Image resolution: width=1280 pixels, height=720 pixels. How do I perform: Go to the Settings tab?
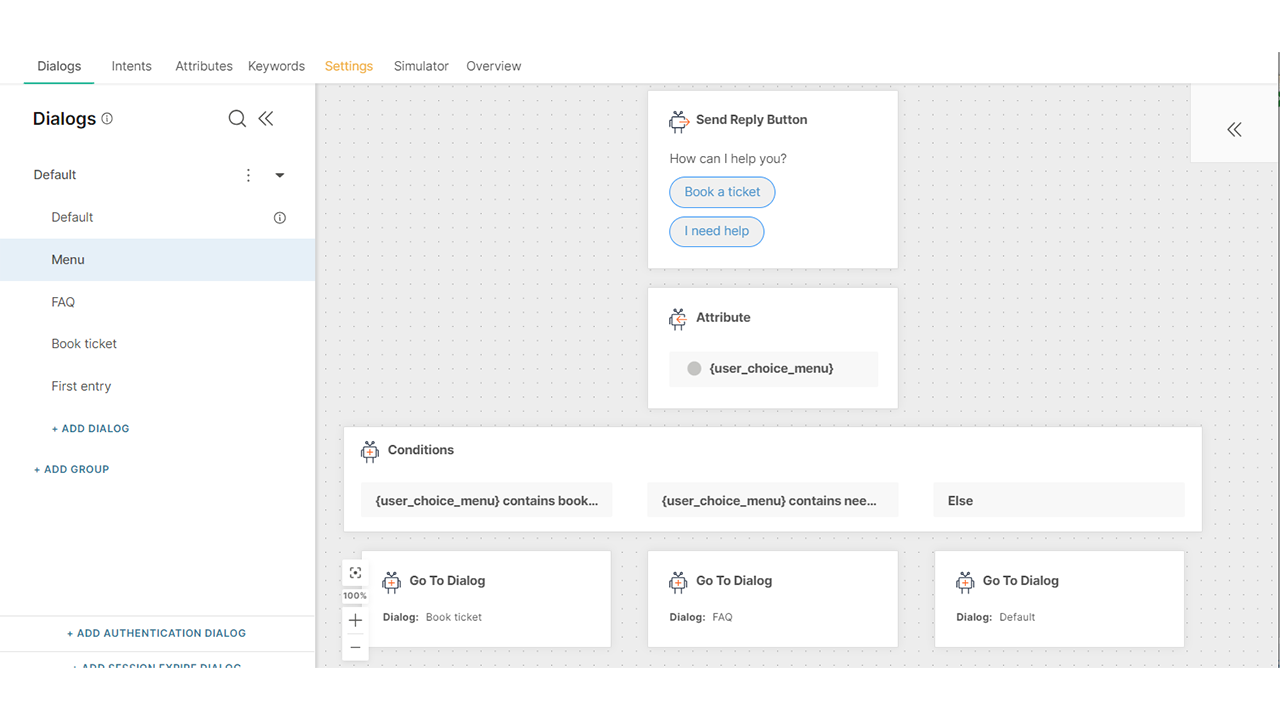(x=349, y=66)
